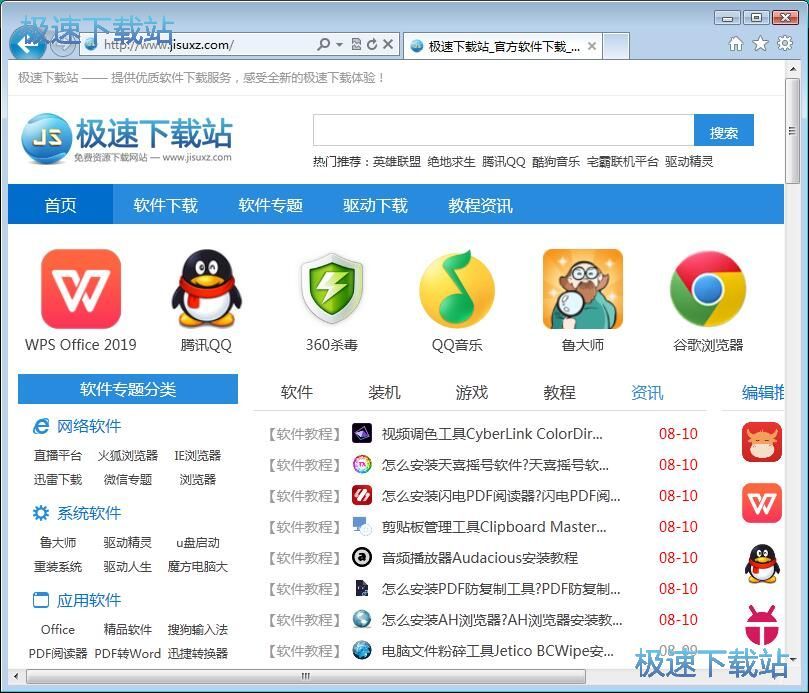Click the 绝地求生 hot recommendation link
Screen dimensions: 809x693
coord(451,162)
